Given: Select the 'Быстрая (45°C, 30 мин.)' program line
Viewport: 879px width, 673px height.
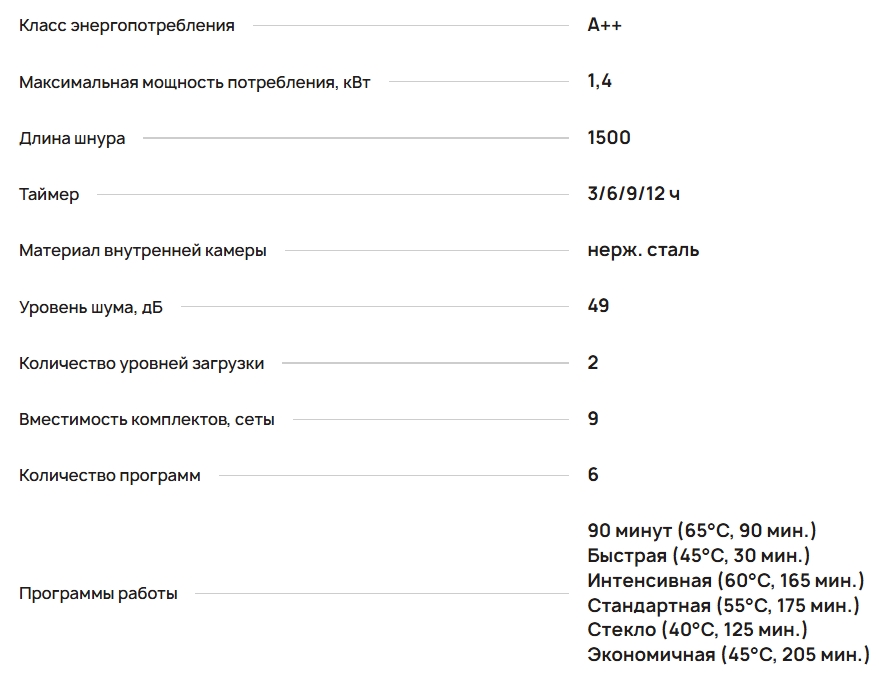Looking at the screenshot, I should [x=699, y=556].
